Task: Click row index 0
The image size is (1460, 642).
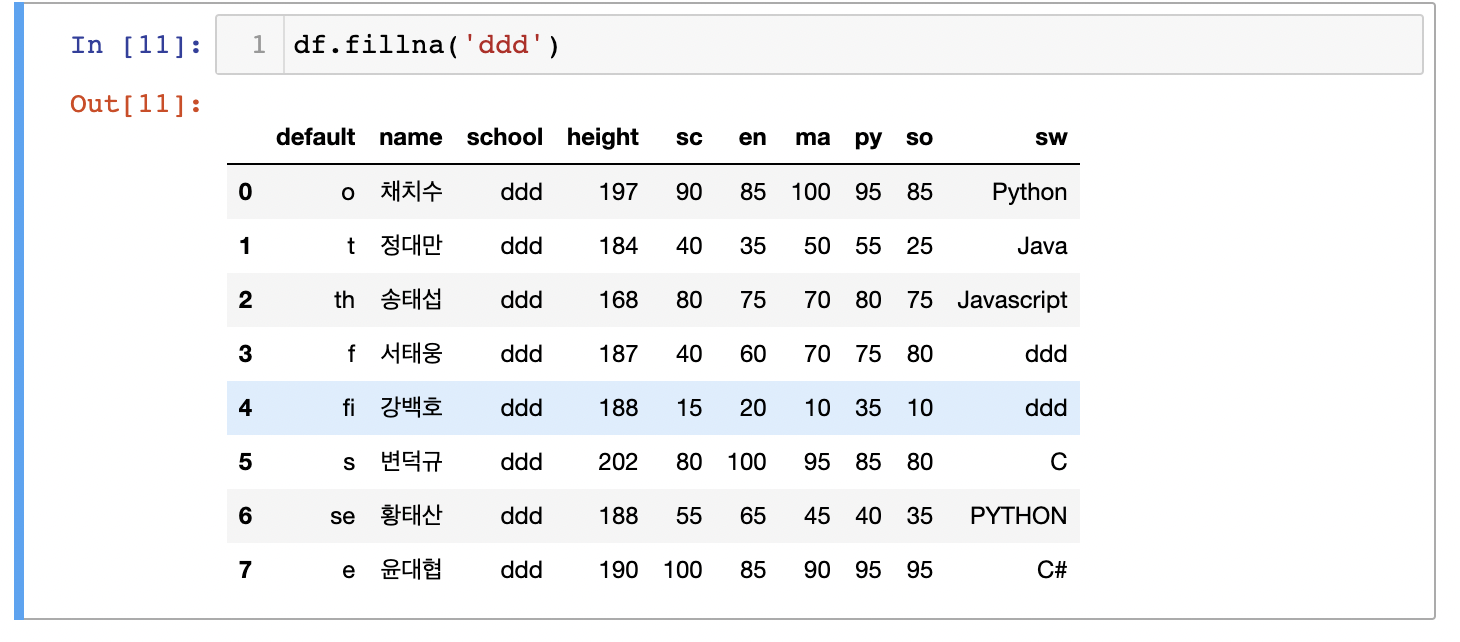Action: coord(245,192)
